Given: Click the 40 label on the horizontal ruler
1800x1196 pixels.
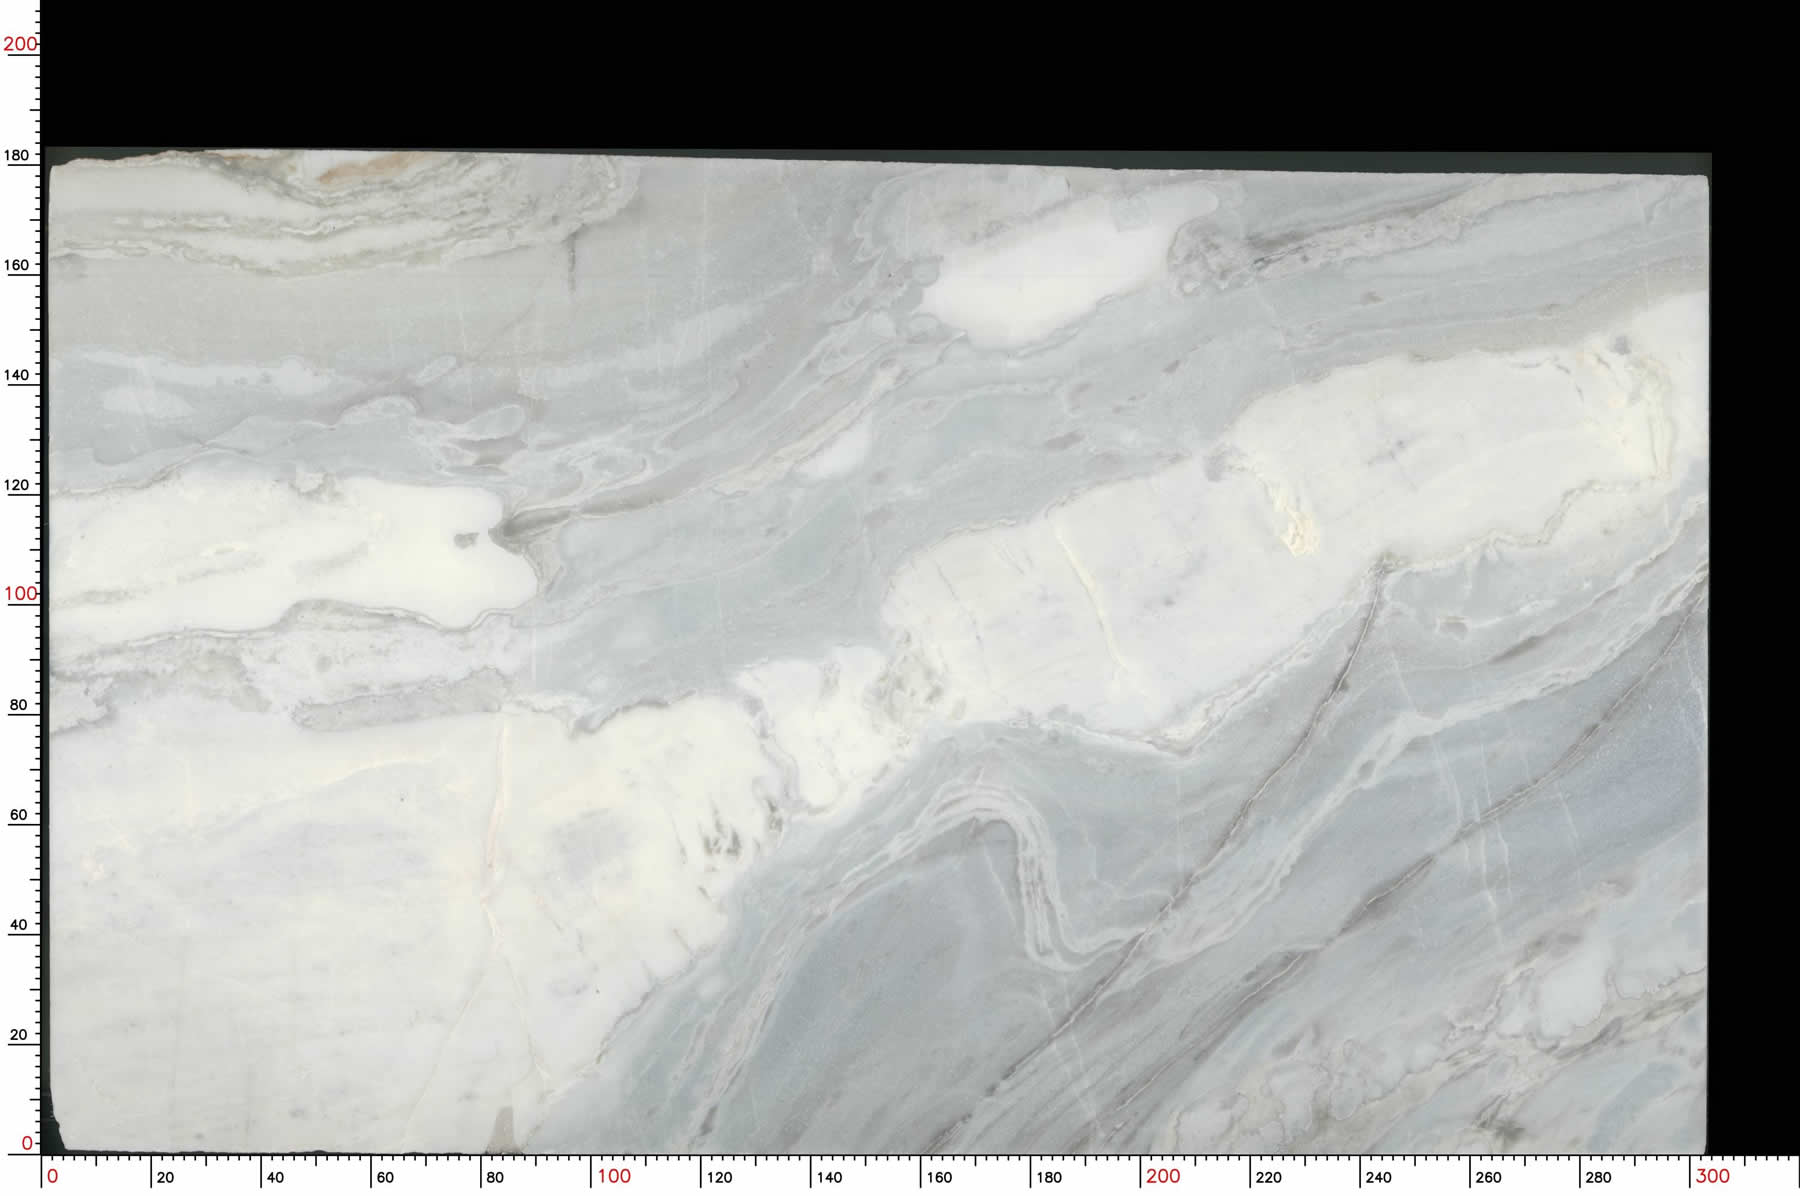Looking at the screenshot, I should (275, 1178).
